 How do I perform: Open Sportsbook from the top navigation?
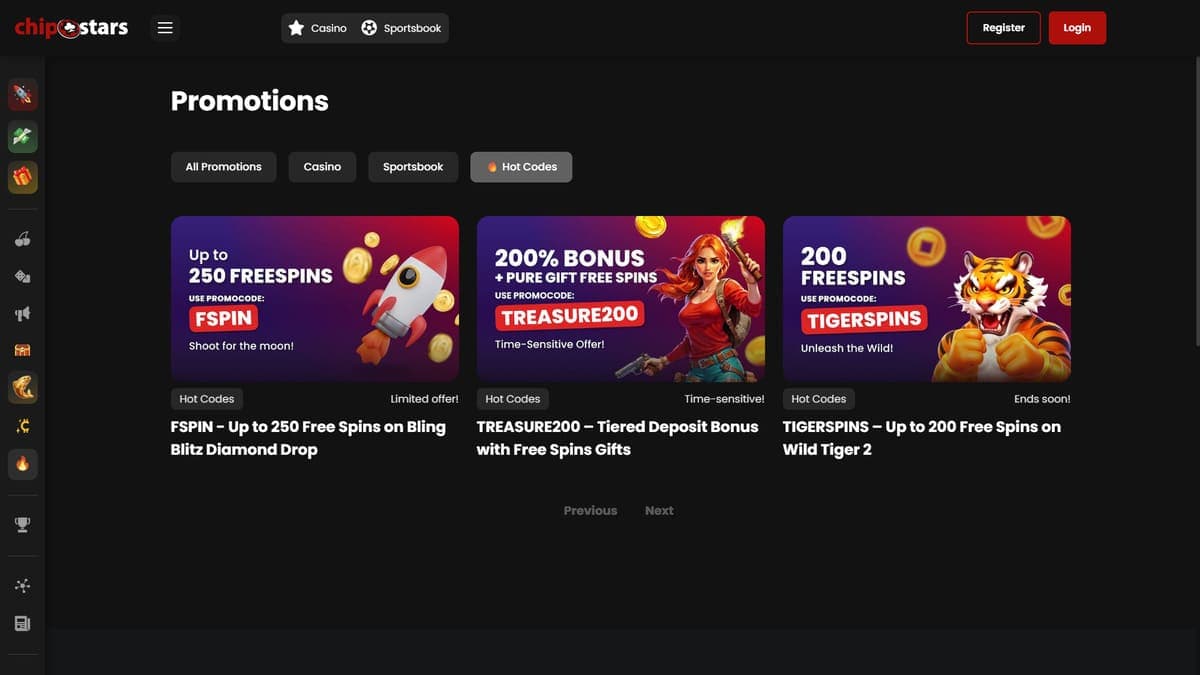pos(402,28)
